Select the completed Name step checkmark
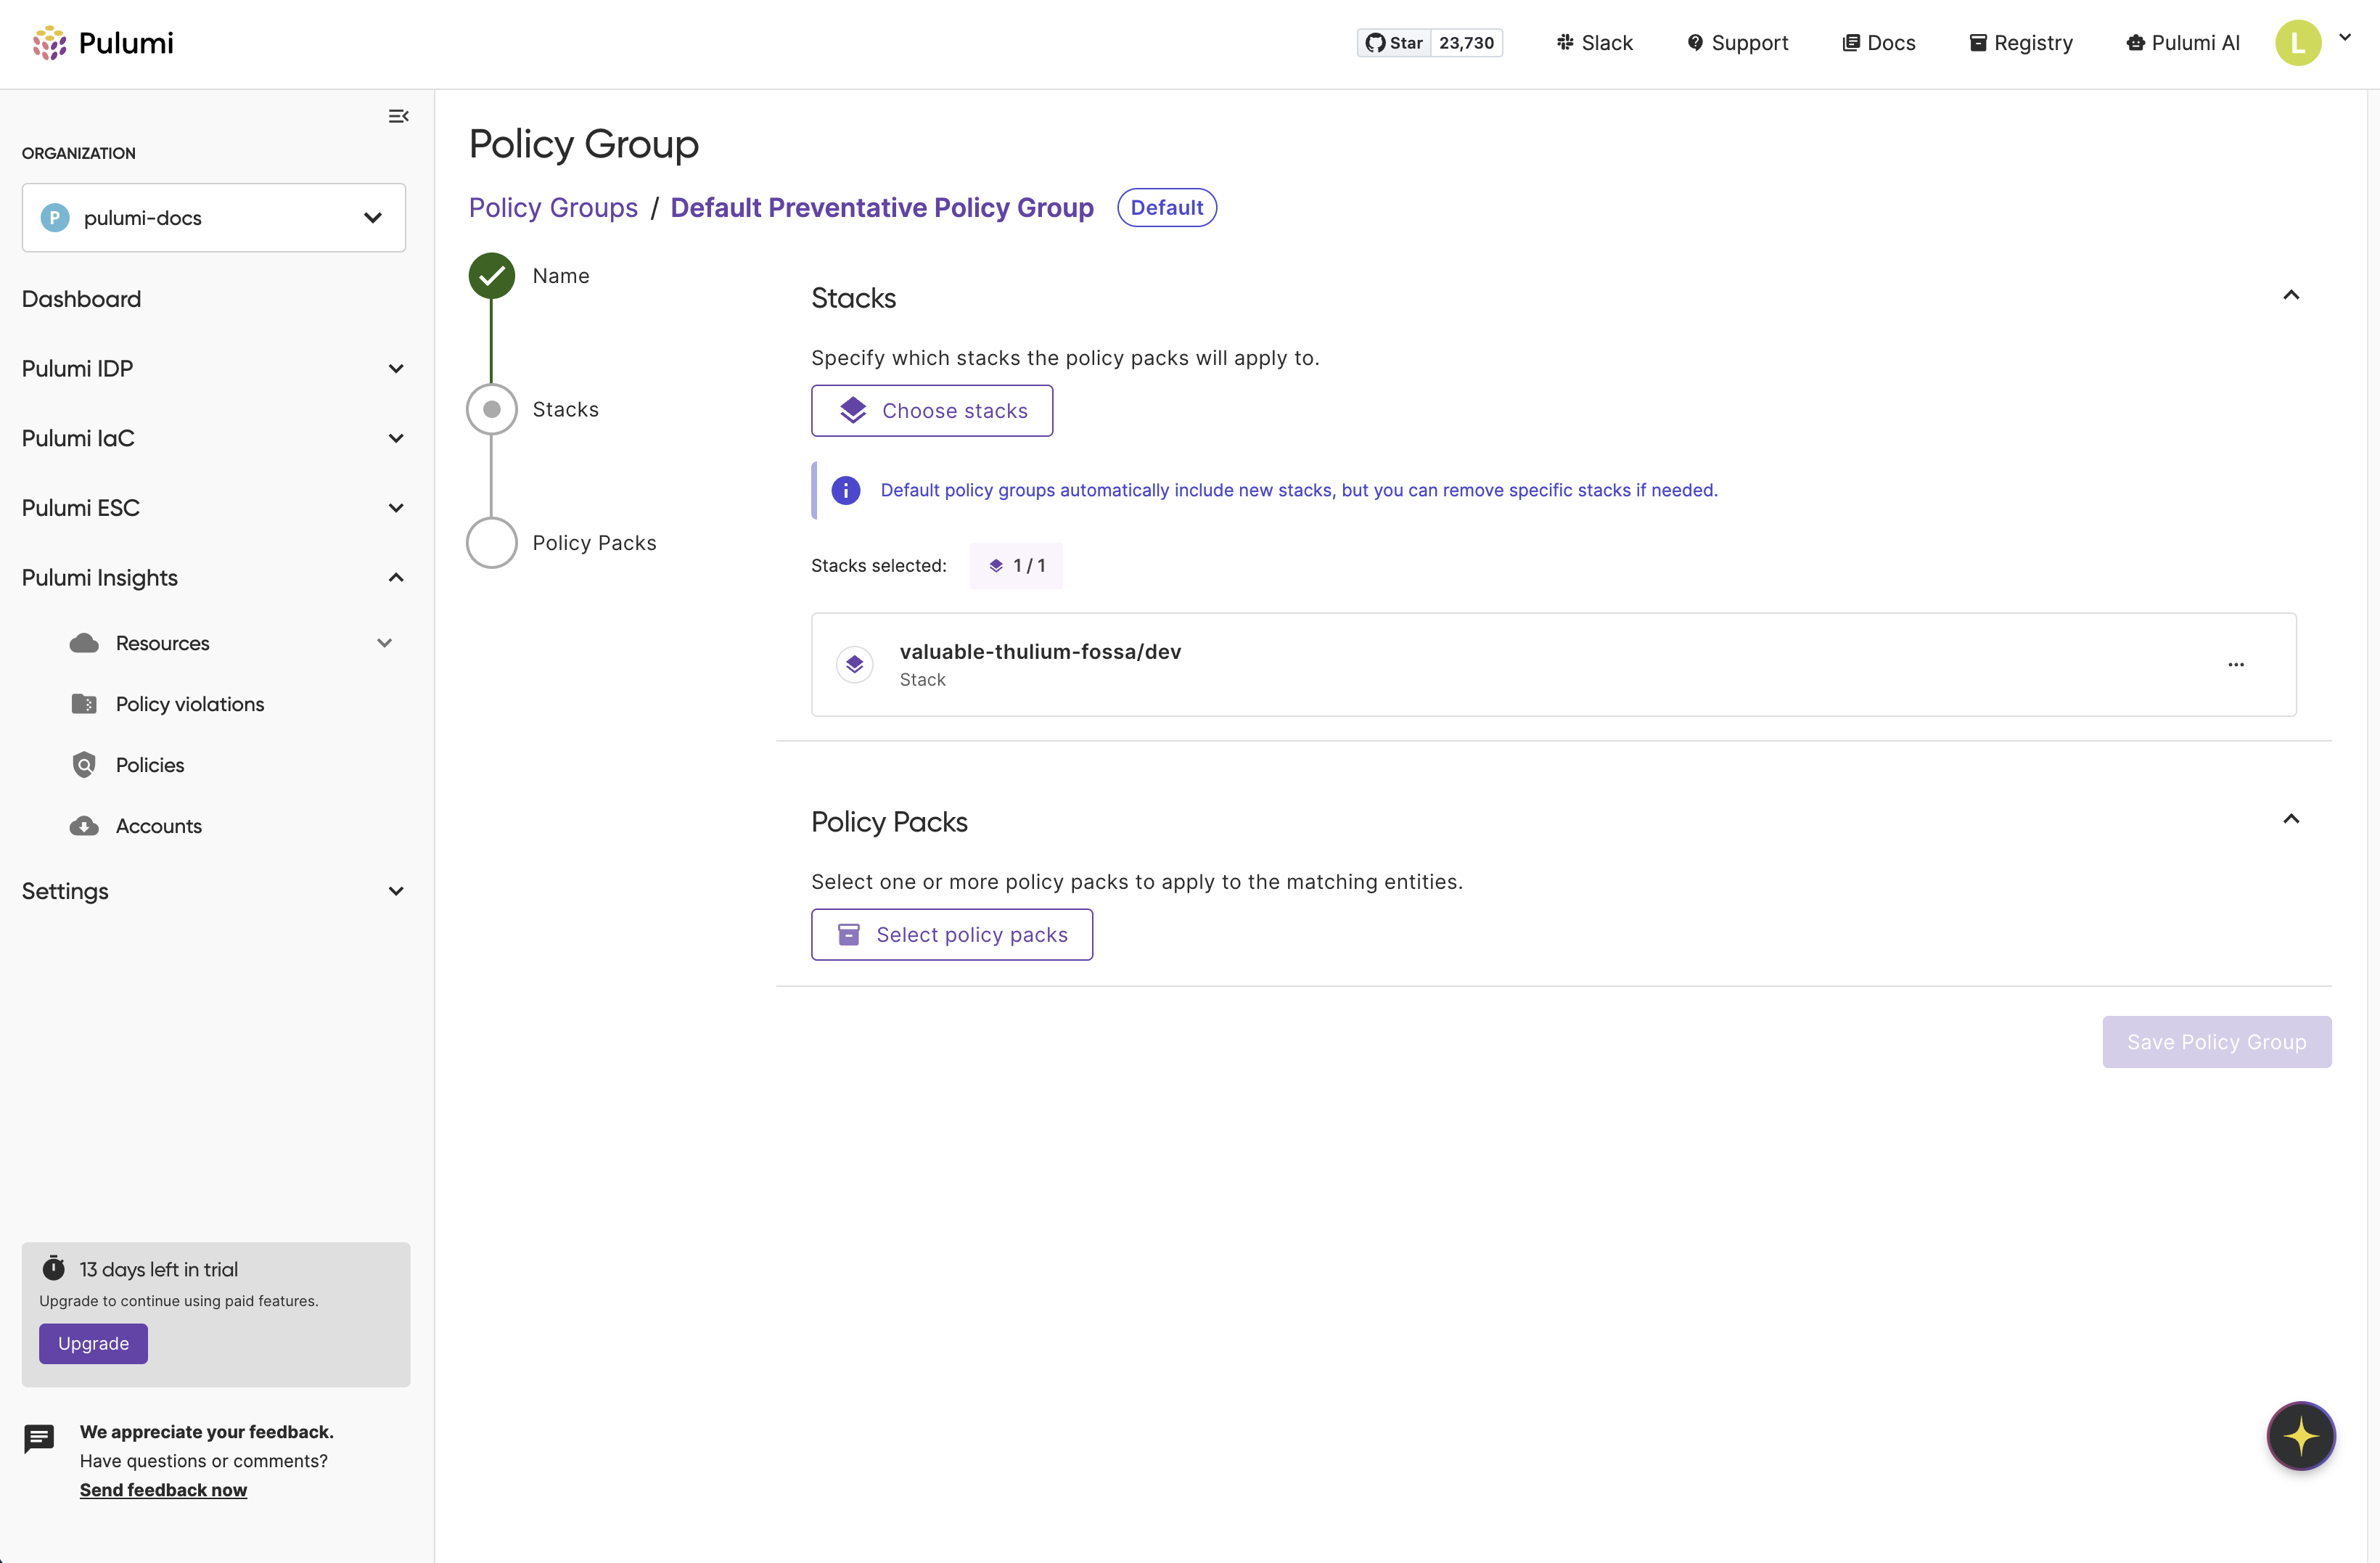Screen dimensions: 2380x1563 (x=492, y=276)
